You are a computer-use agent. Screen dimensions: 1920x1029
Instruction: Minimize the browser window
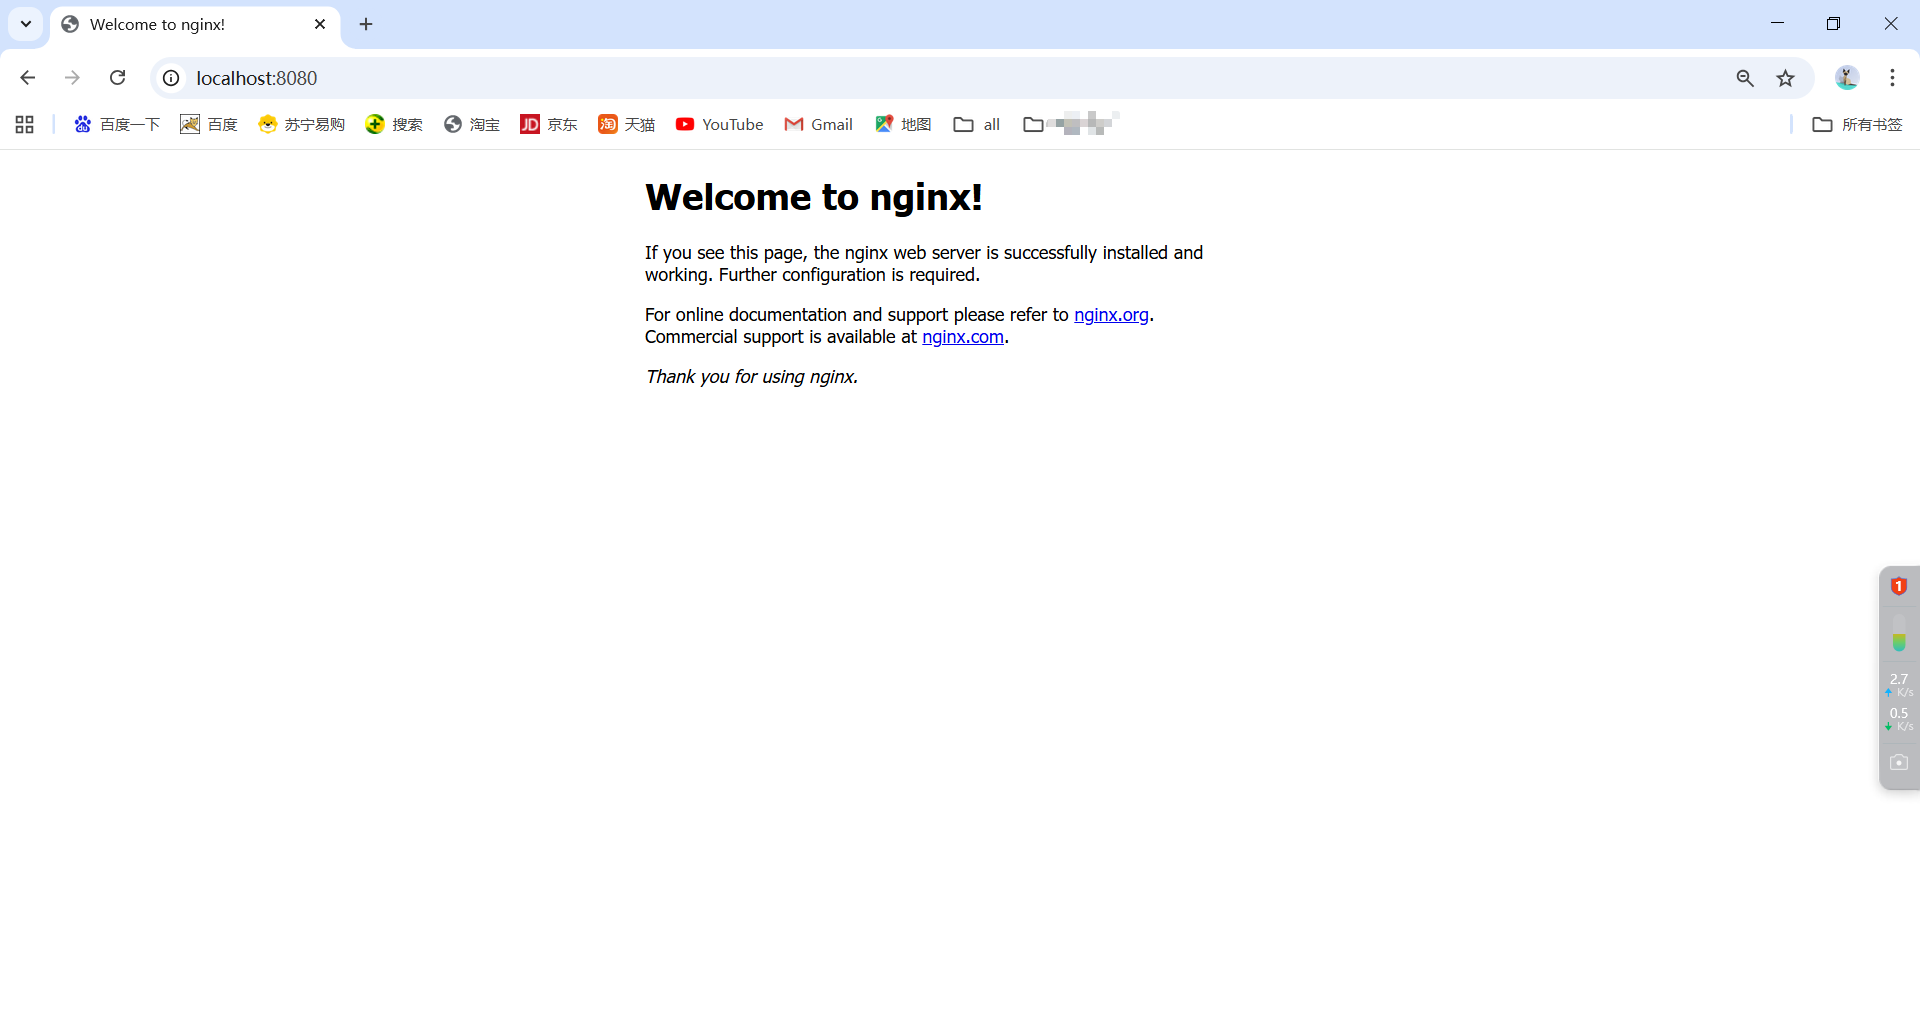point(1777,24)
